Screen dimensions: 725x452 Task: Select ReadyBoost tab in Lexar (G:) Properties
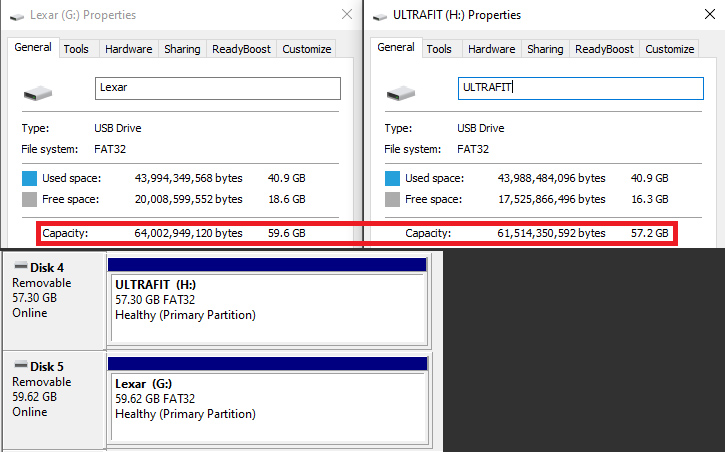pyautogui.click(x=241, y=49)
